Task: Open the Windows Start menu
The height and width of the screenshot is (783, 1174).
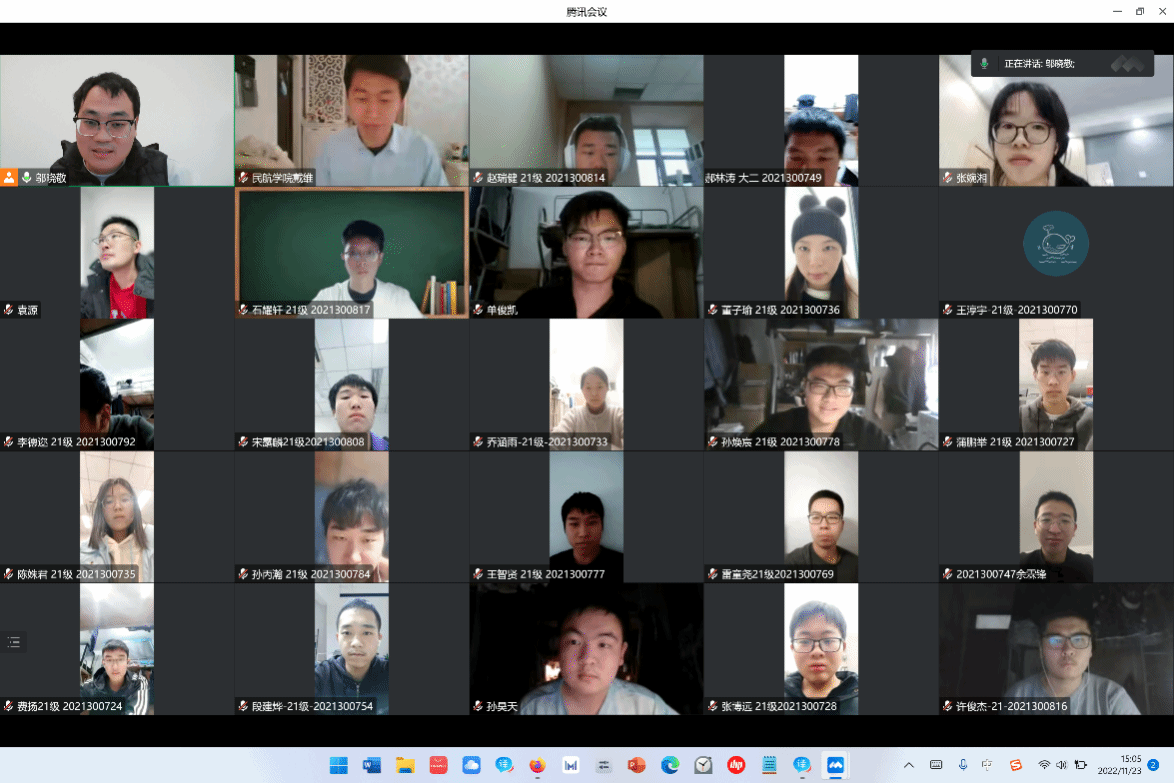Action: click(x=339, y=765)
